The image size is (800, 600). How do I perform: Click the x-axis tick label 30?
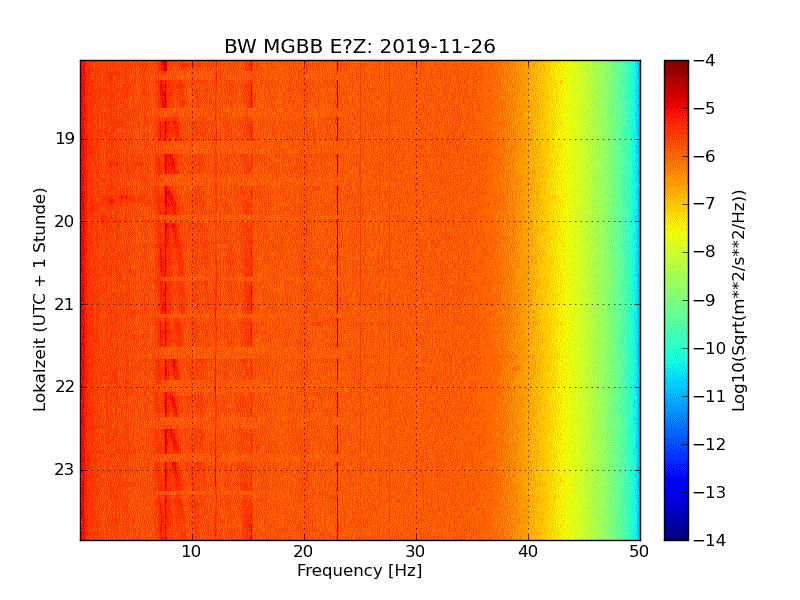416,552
